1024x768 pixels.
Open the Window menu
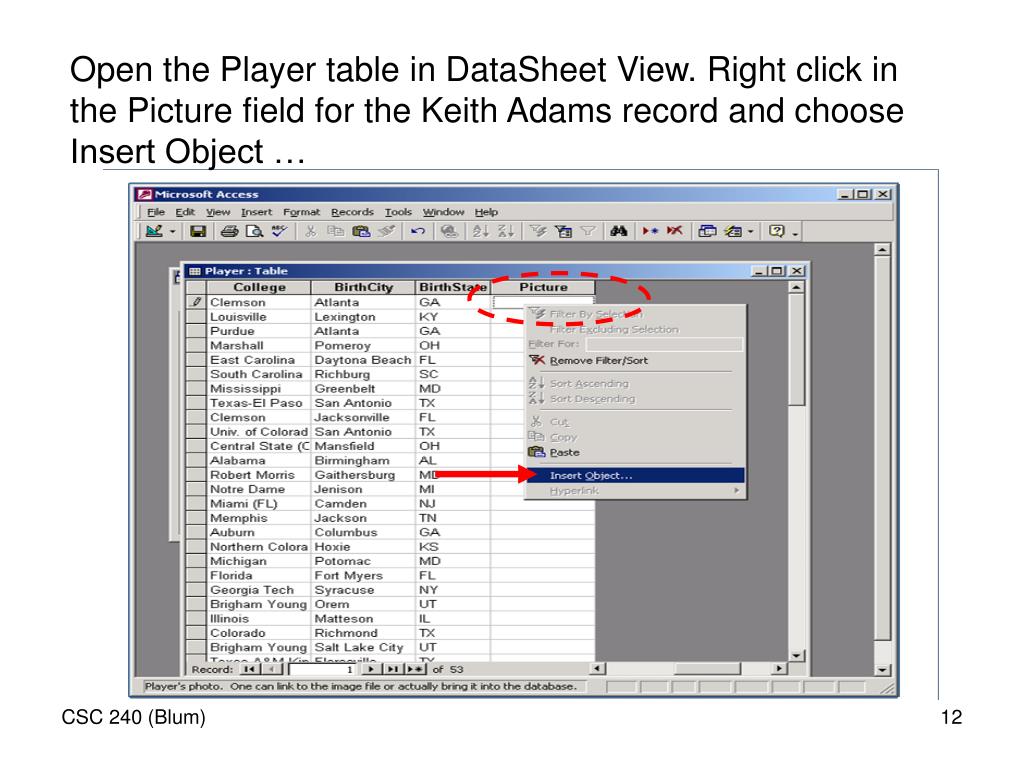pyautogui.click(x=443, y=212)
